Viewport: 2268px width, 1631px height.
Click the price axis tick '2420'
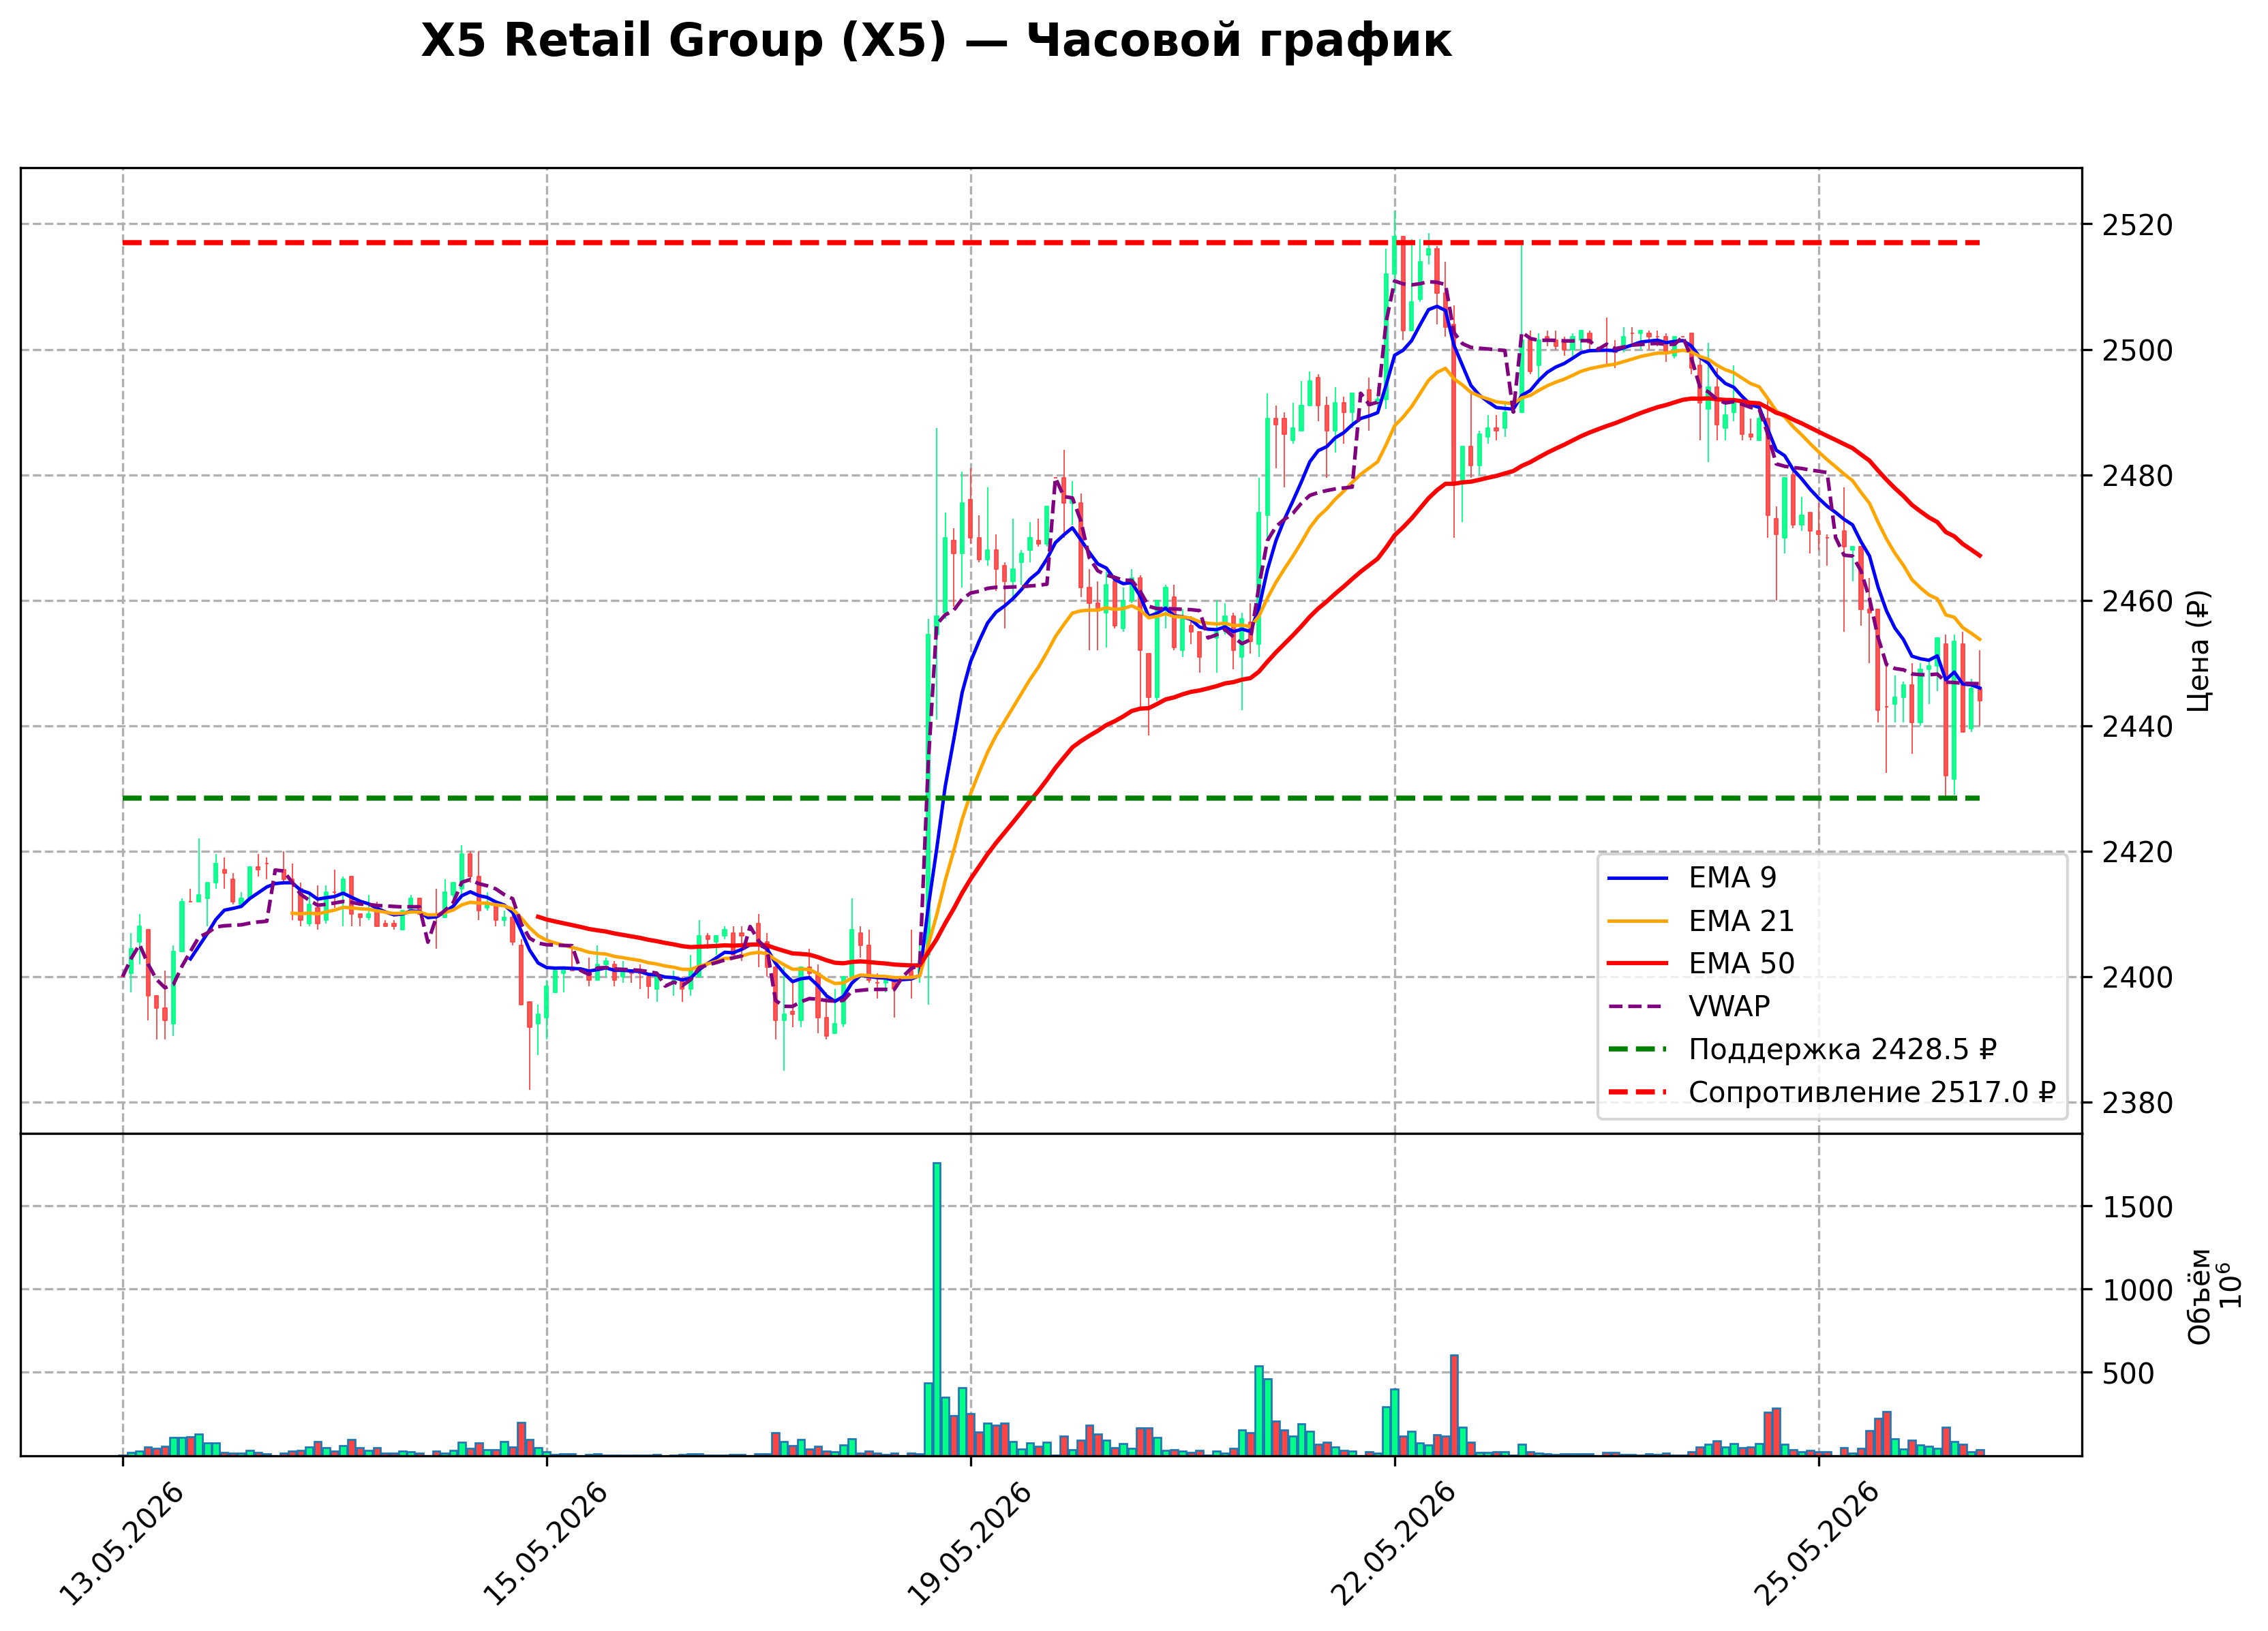coord(2138,853)
